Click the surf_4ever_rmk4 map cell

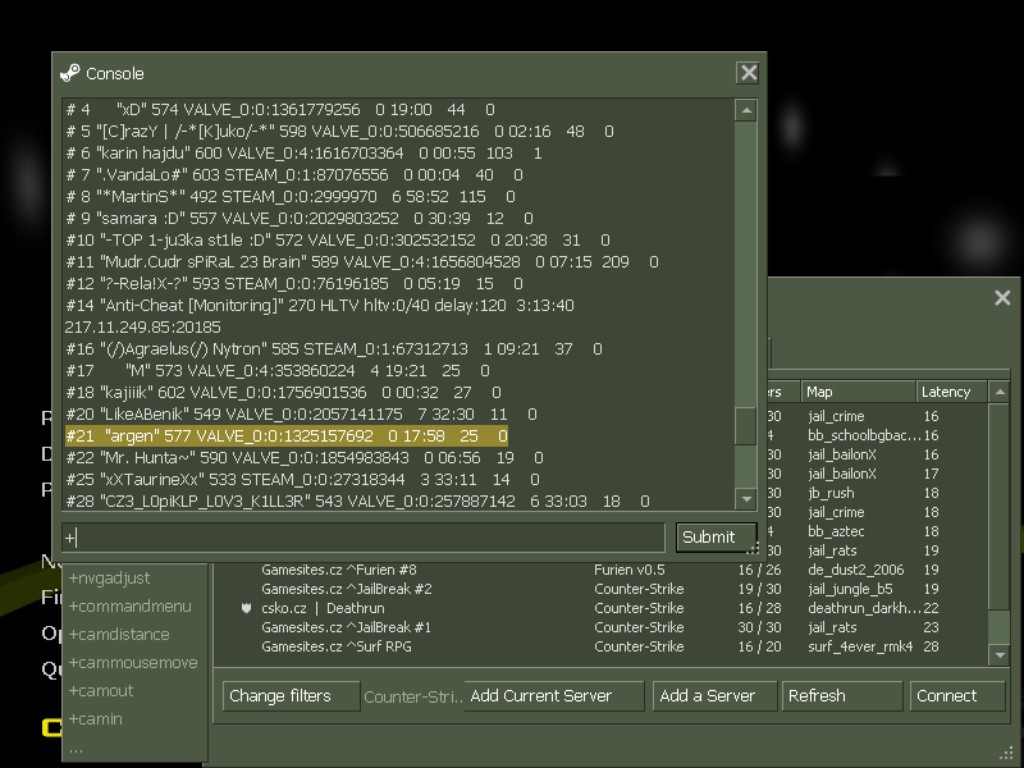click(x=860, y=647)
